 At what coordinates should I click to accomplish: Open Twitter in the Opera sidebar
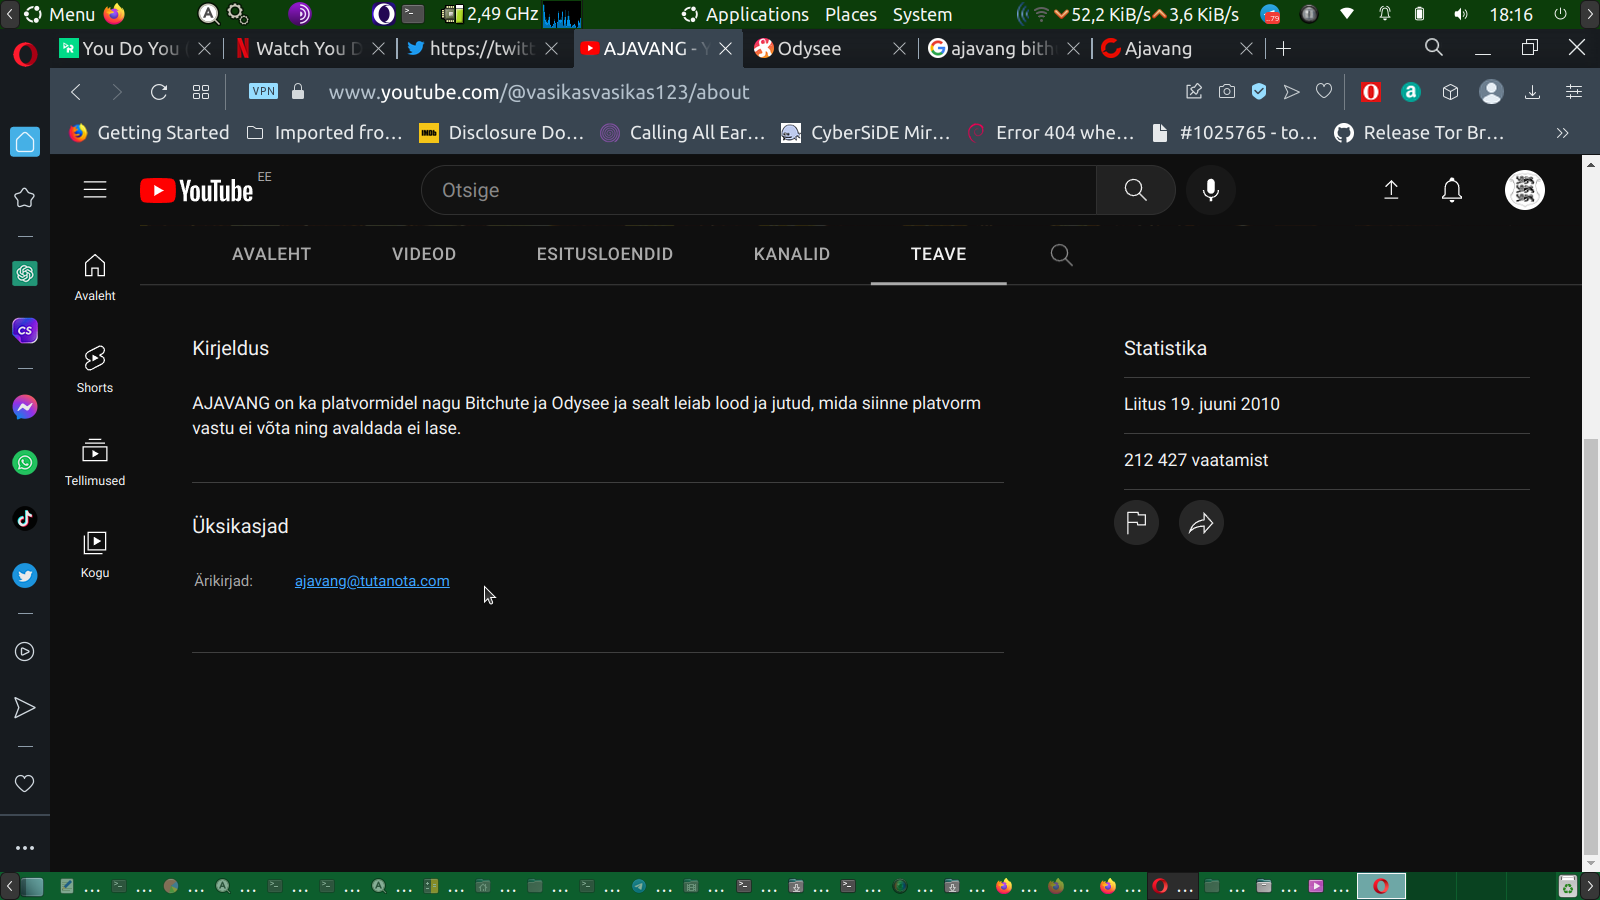[25, 575]
